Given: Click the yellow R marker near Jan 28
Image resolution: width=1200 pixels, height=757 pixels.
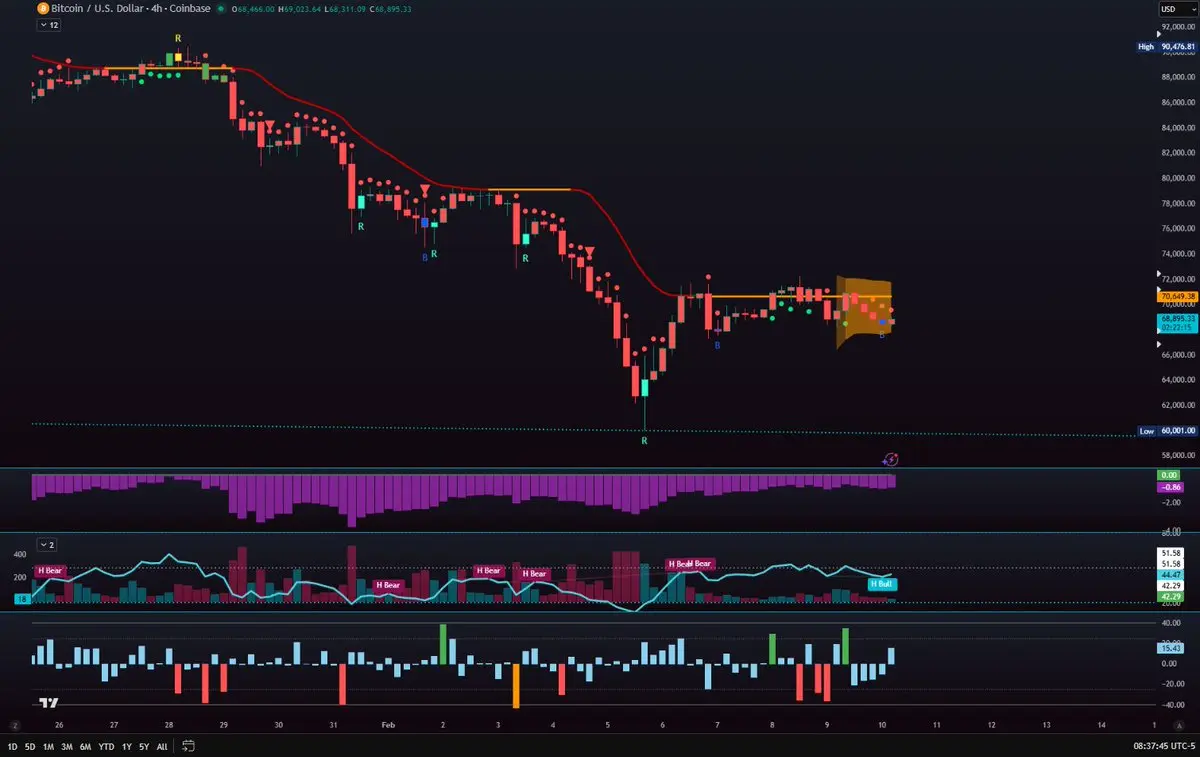Looking at the screenshot, I should [x=177, y=38].
